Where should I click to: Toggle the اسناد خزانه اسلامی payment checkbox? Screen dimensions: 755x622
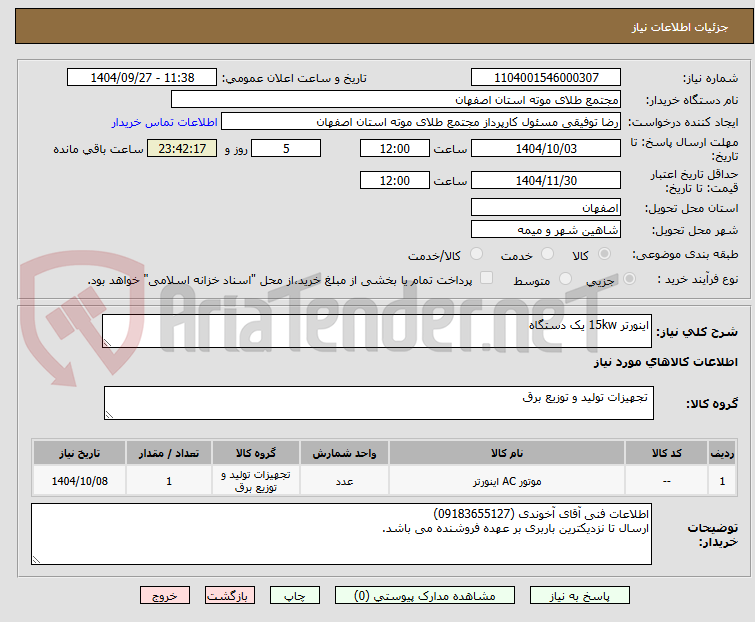[x=487, y=278]
